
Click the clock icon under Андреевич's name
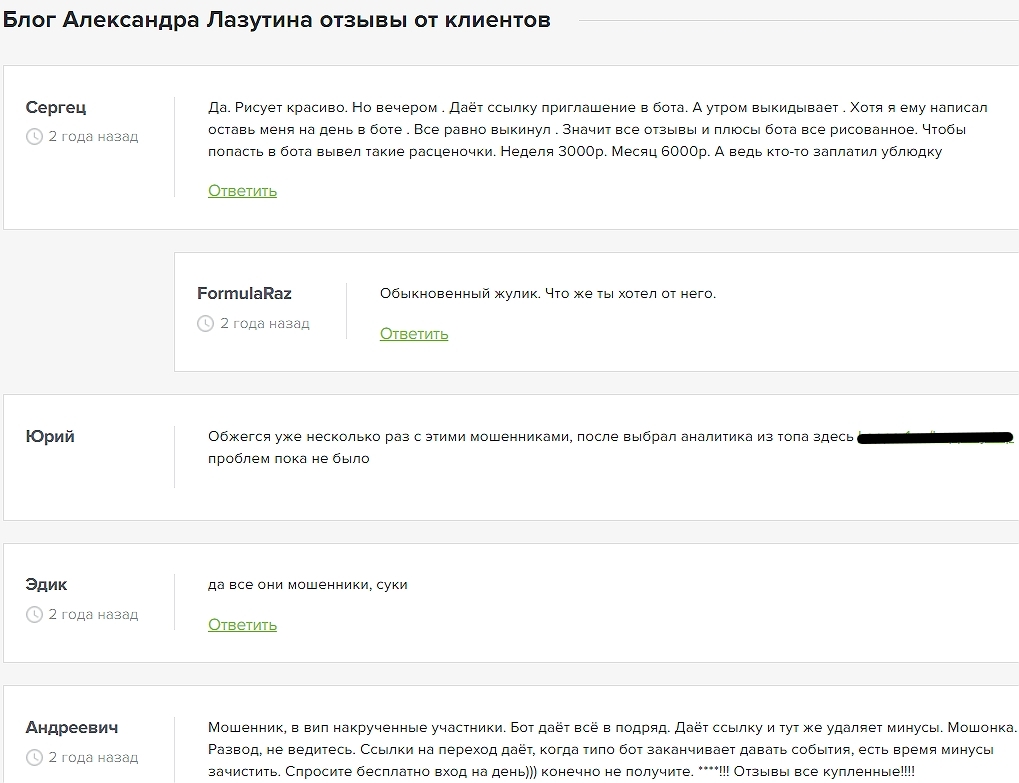click(x=34, y=758)
